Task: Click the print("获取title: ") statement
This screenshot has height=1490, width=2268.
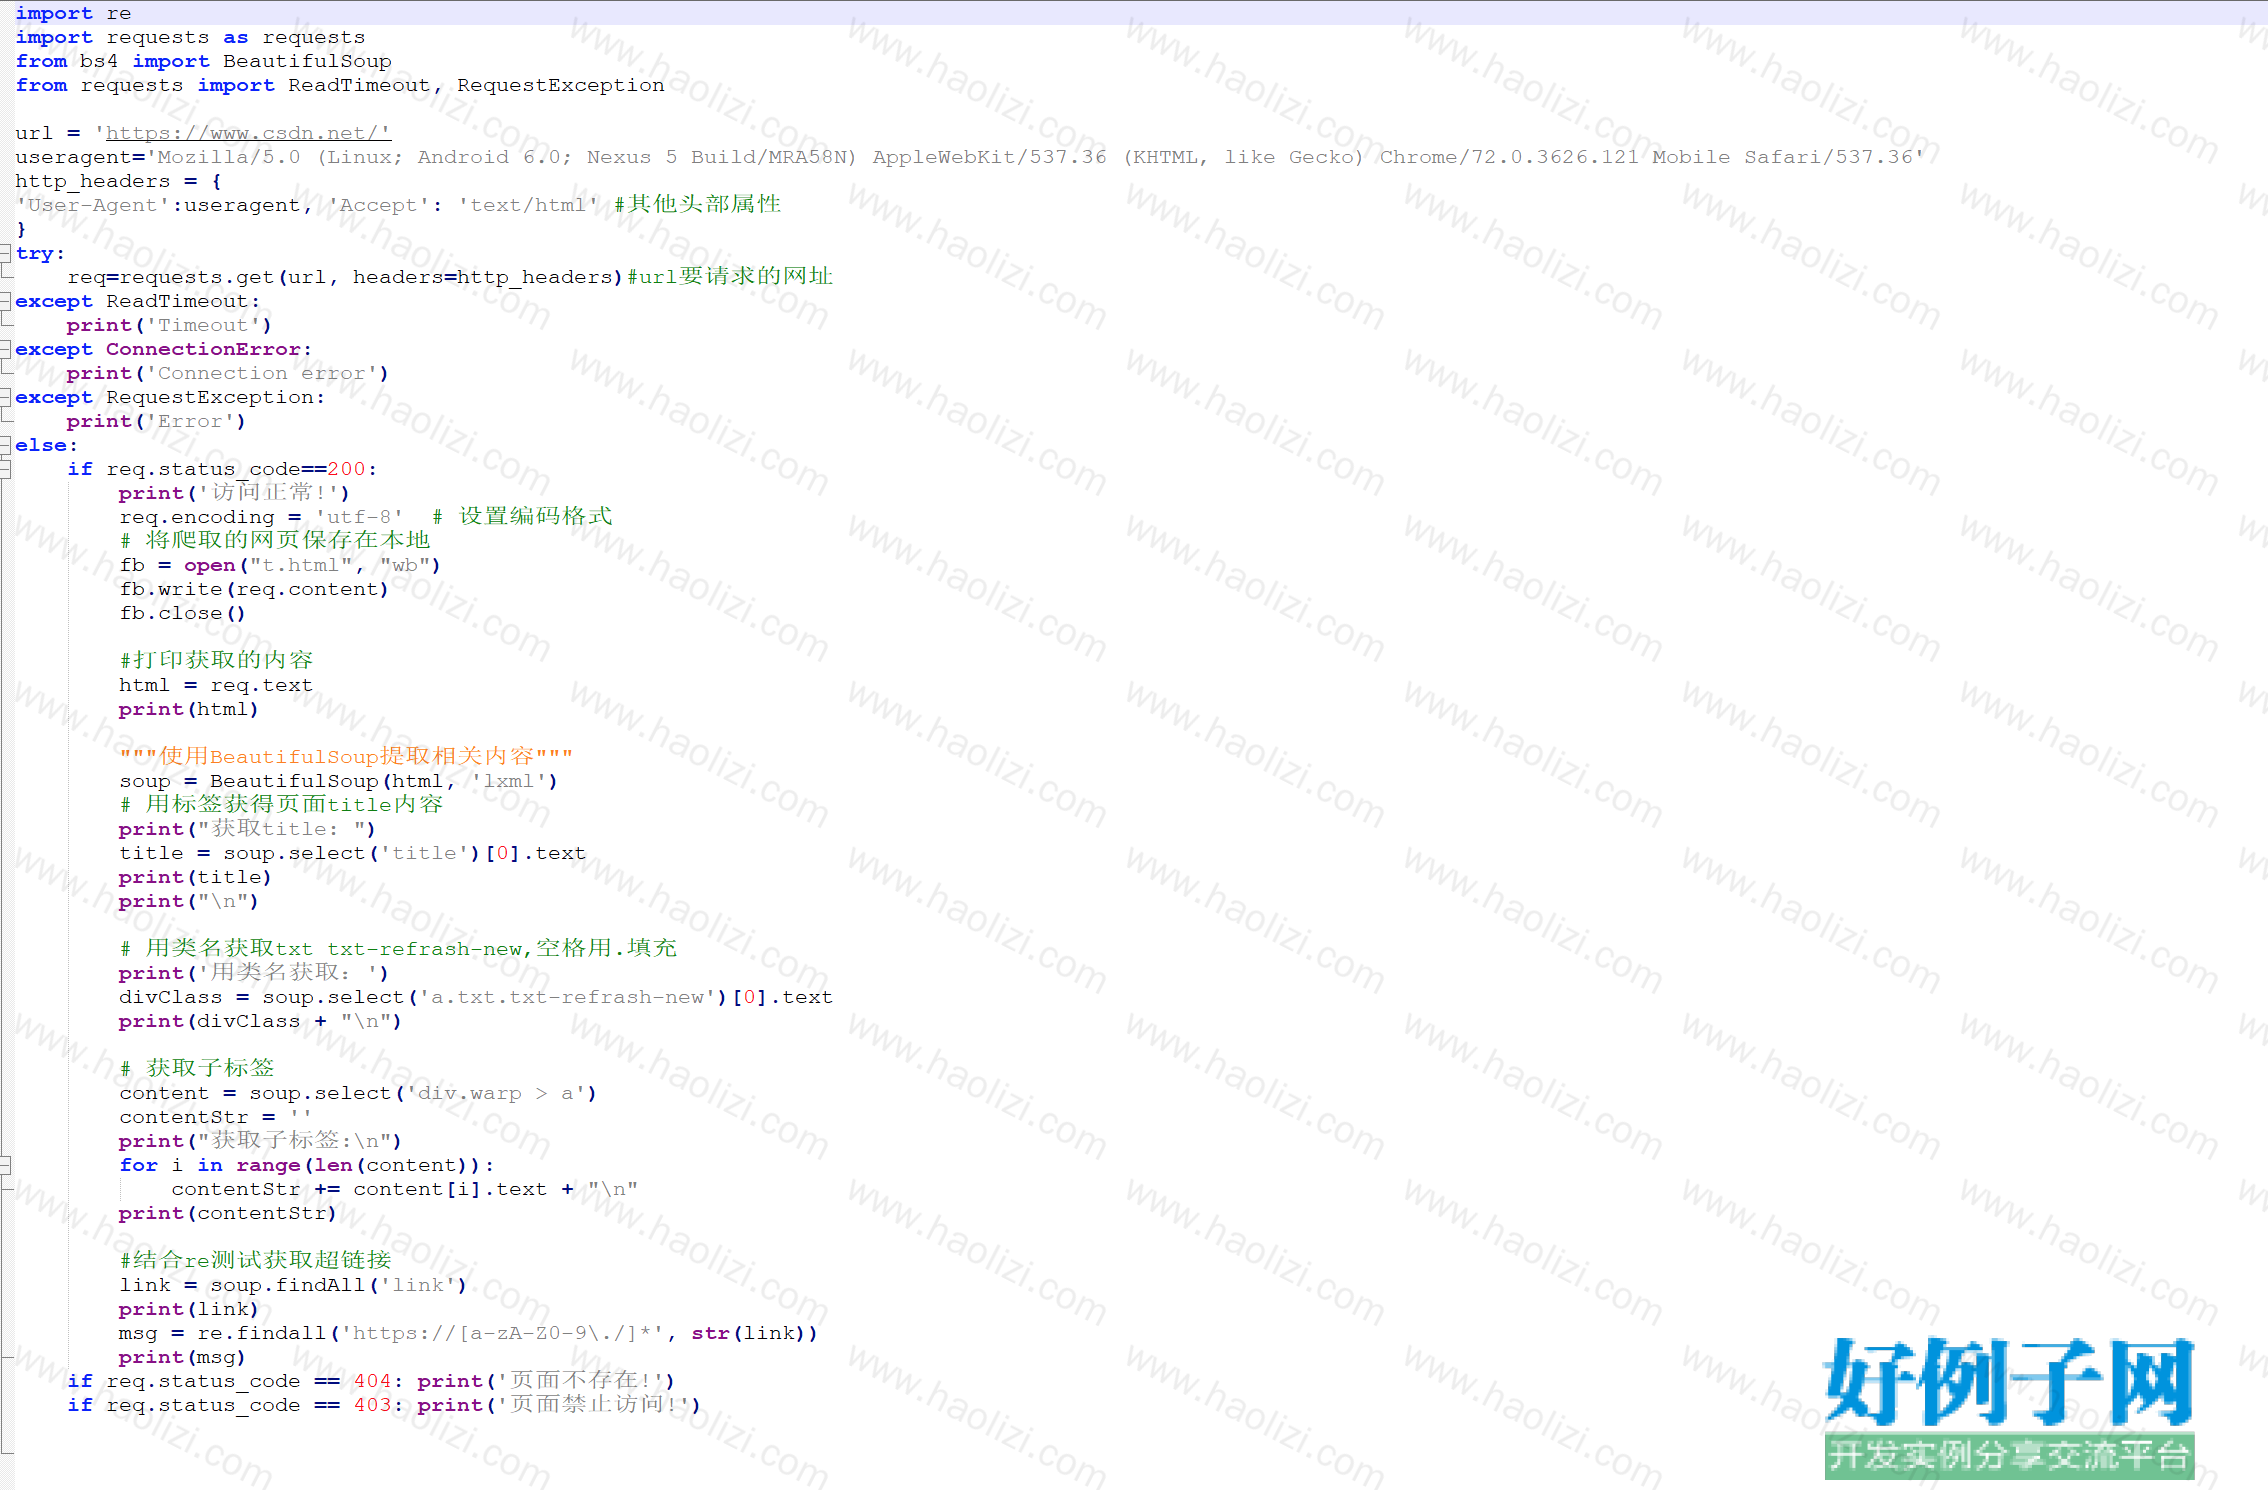Action: point(247,828)
